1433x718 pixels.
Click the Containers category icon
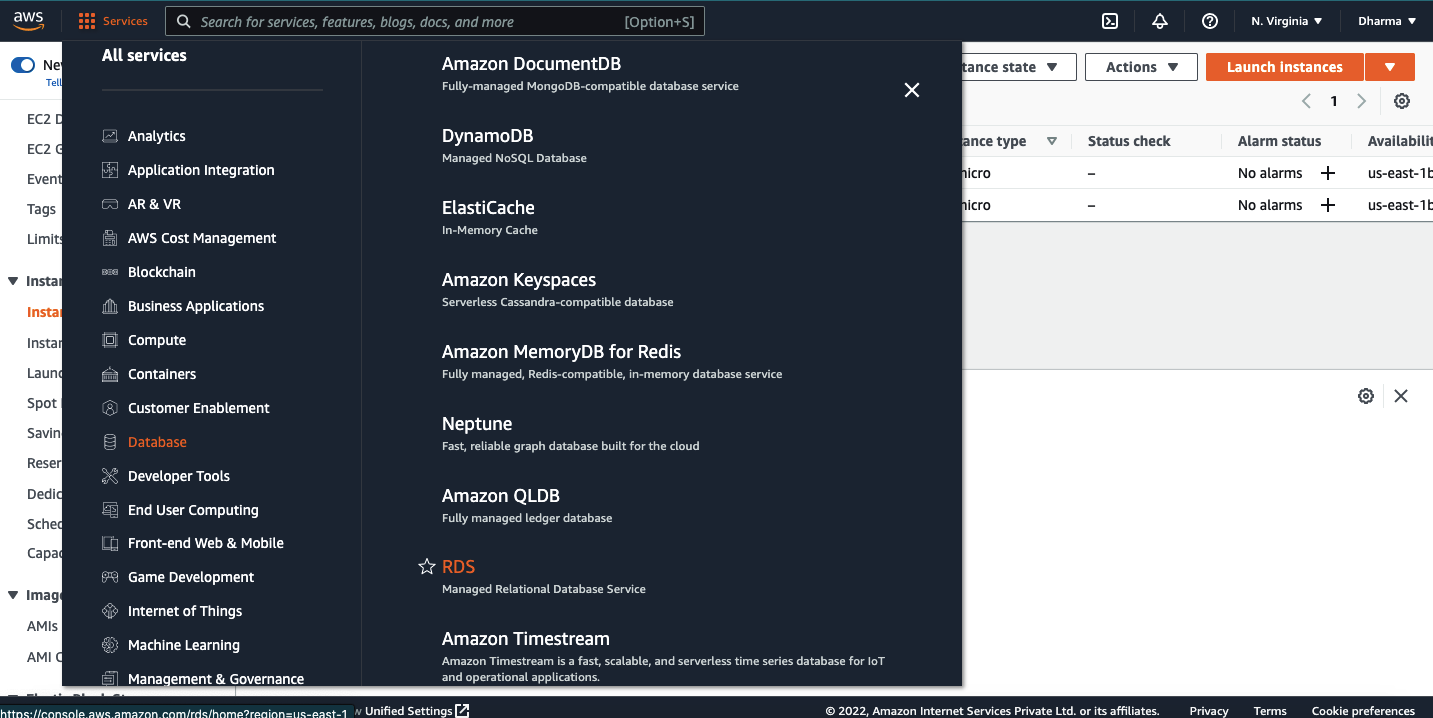coord(110,374)
